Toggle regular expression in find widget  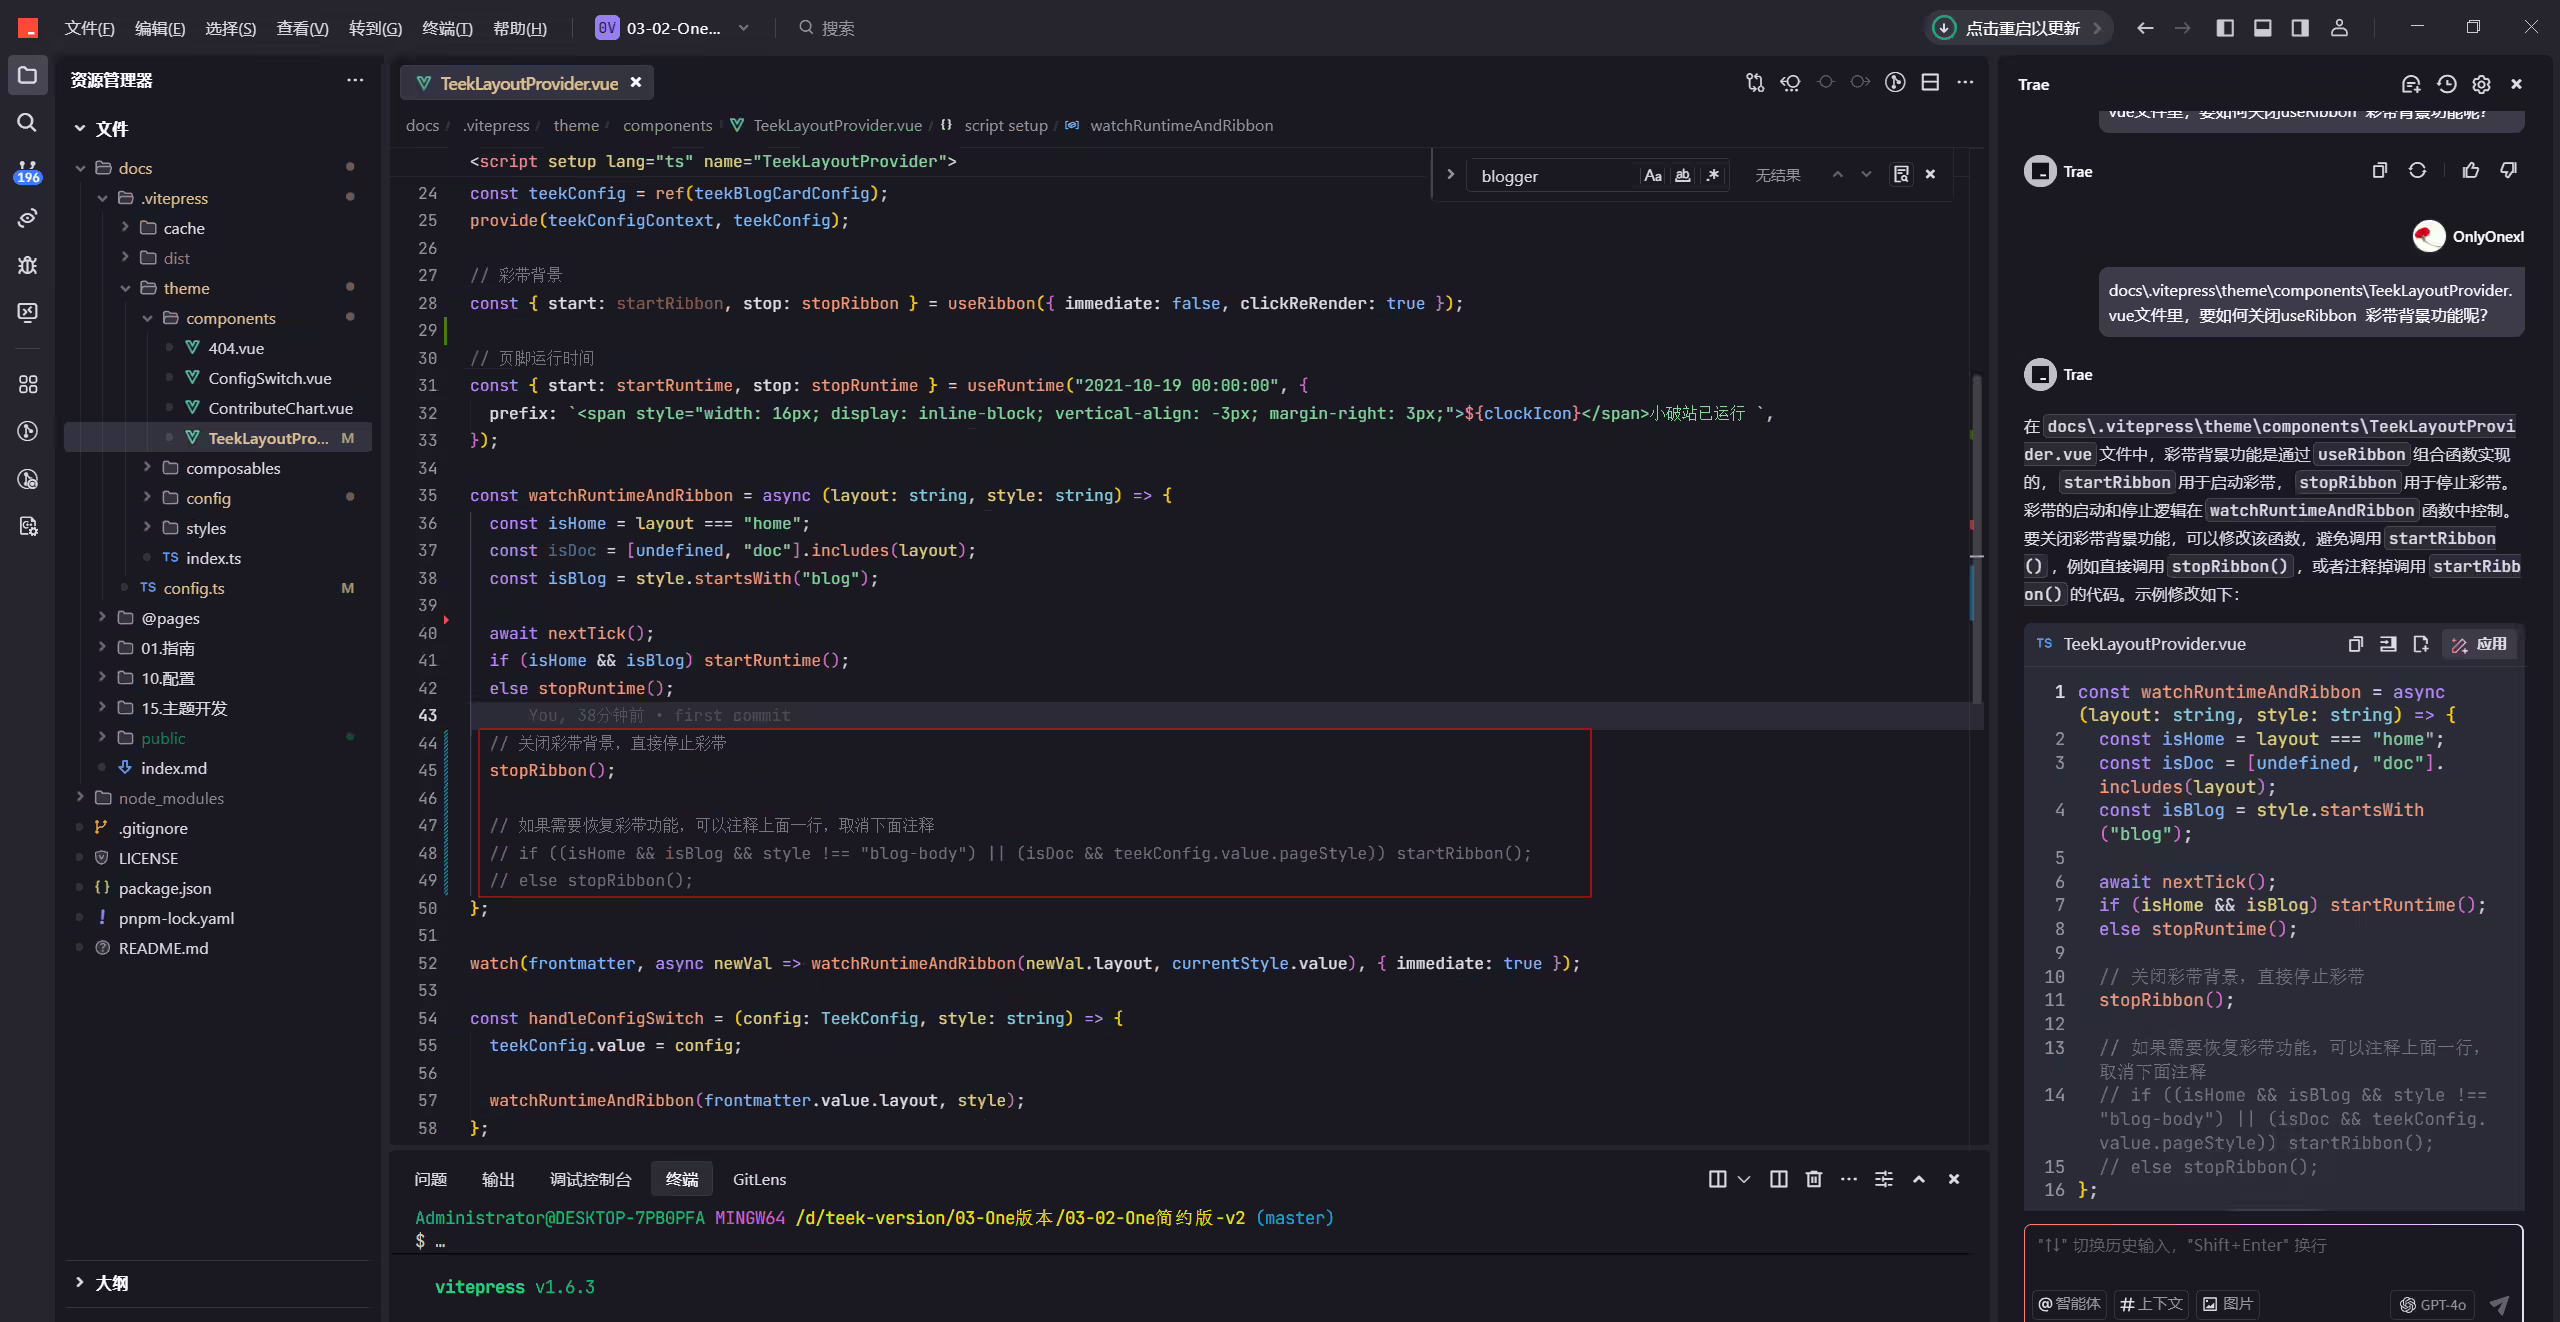pos(1713,175)
